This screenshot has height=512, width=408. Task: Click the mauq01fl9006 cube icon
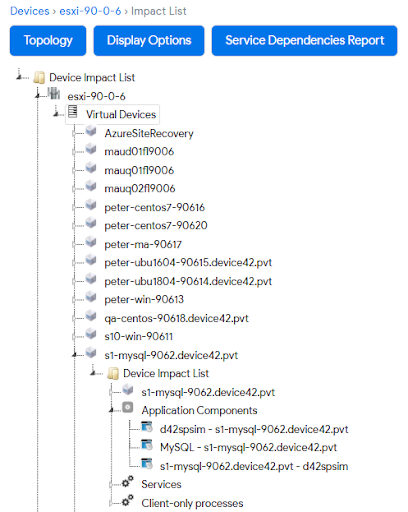(91, 167)
